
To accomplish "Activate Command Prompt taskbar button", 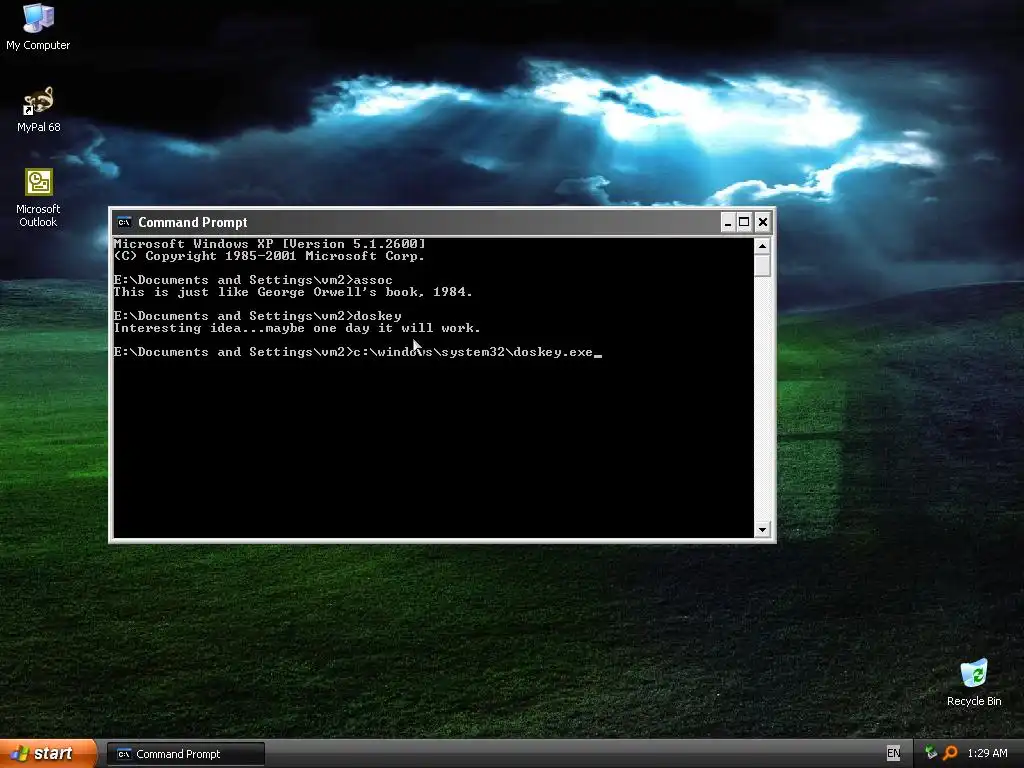I will [185, 754].
